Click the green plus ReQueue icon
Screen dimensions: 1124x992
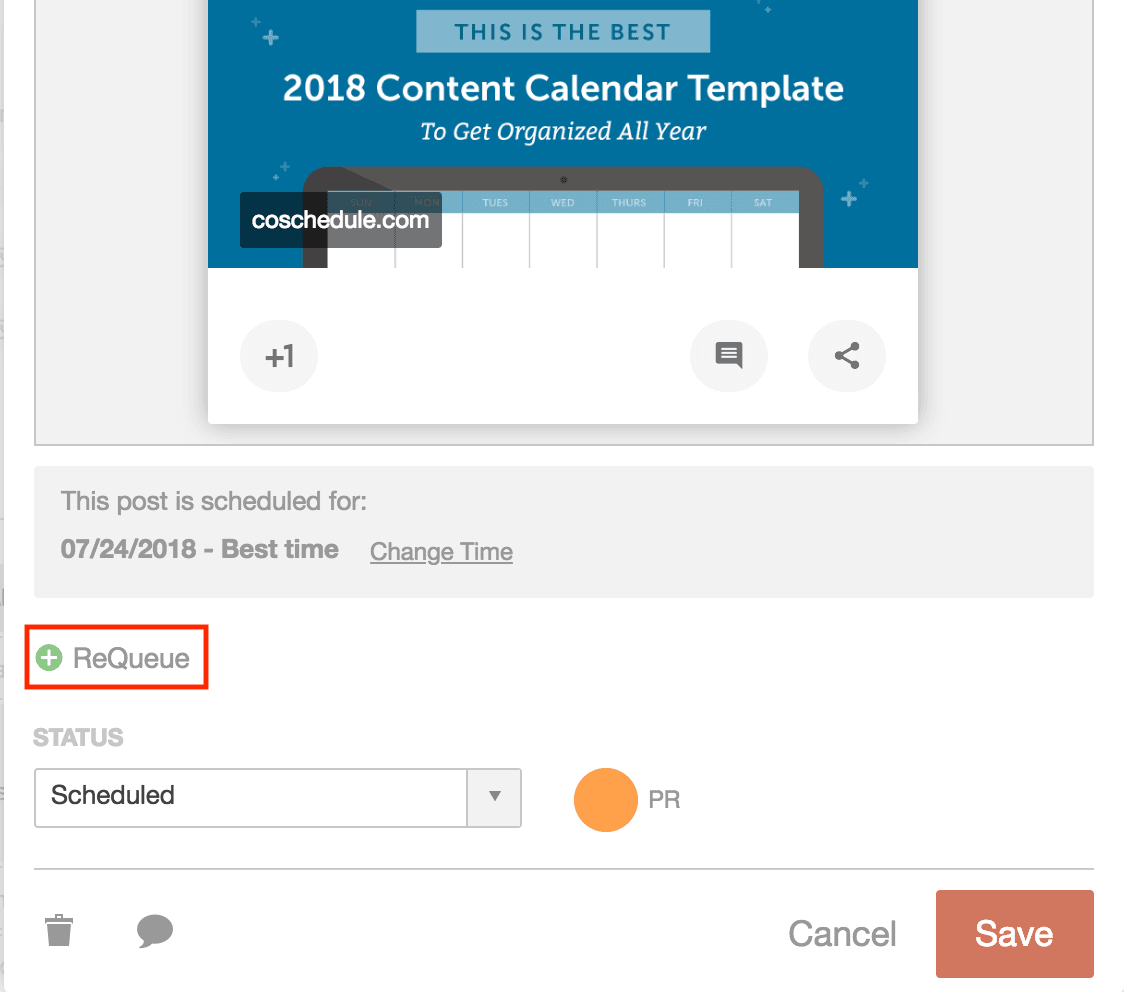[x=49, y=657]
